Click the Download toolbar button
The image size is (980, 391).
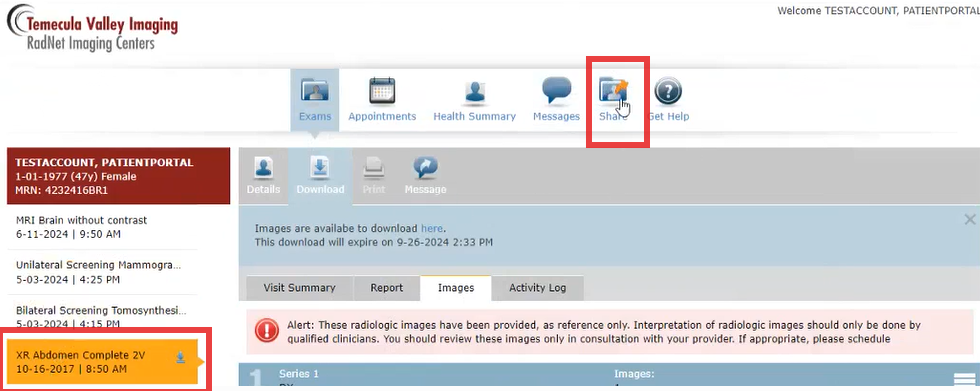[x=320, y=176]
